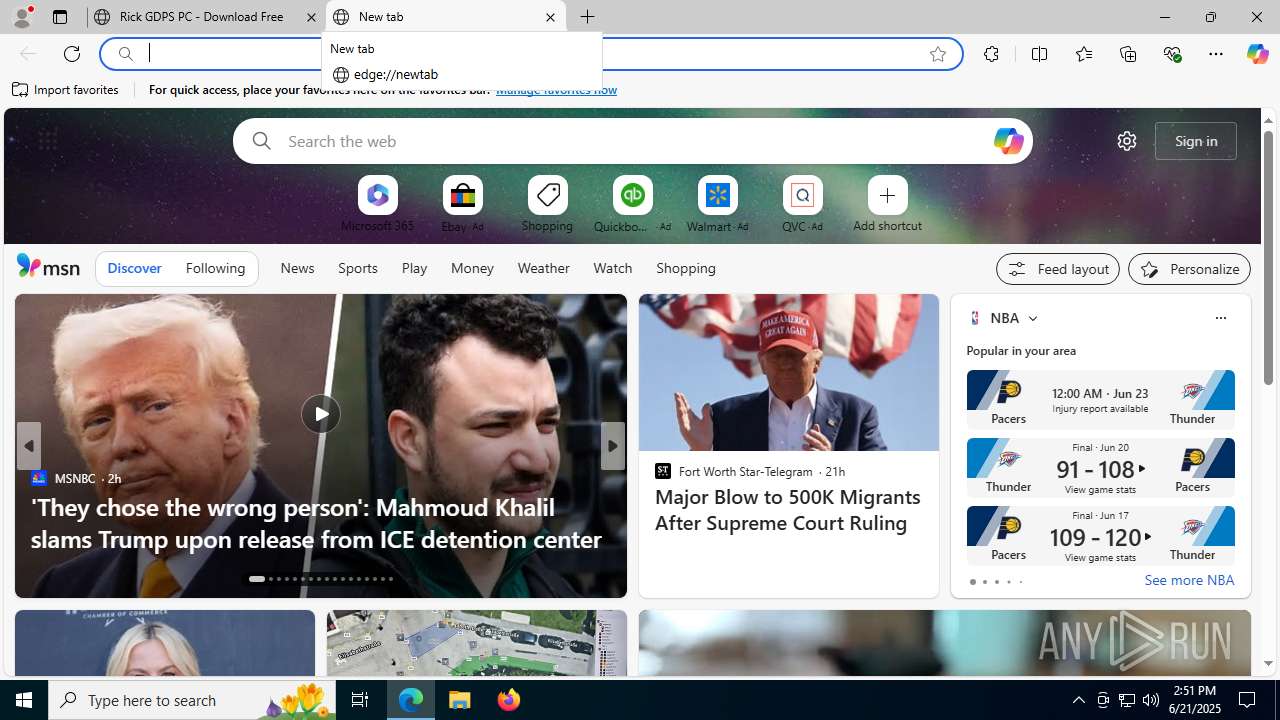The width and height of the screenshot is (1280, 720).
Task: Open the browser profile icon
Action: 21,17
